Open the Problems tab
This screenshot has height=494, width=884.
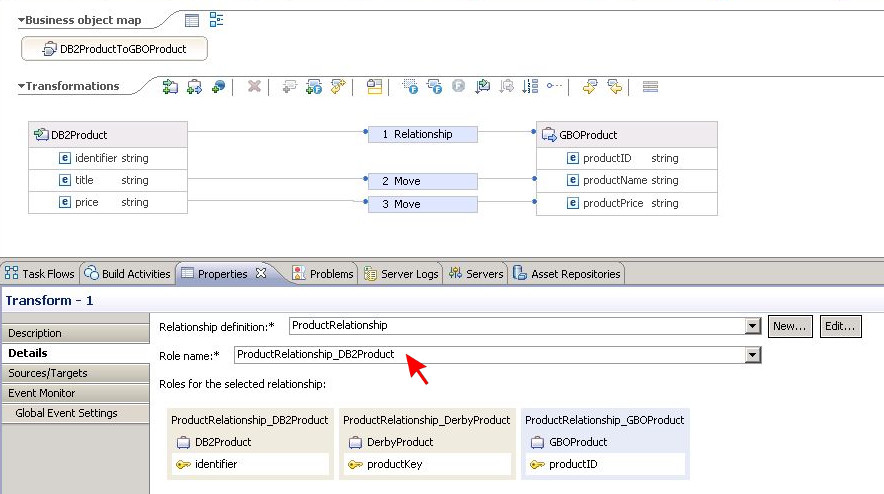point(323,273)
